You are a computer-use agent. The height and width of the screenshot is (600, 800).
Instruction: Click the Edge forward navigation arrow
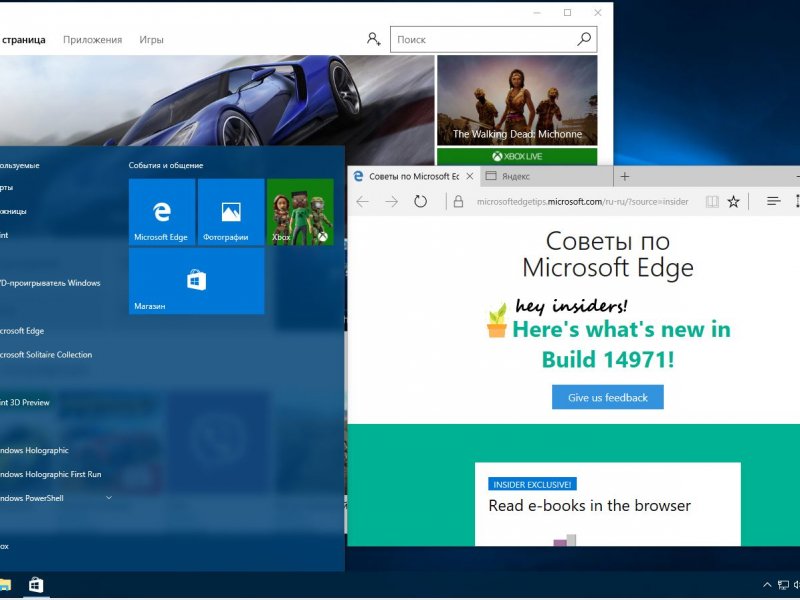pos(391,201)
